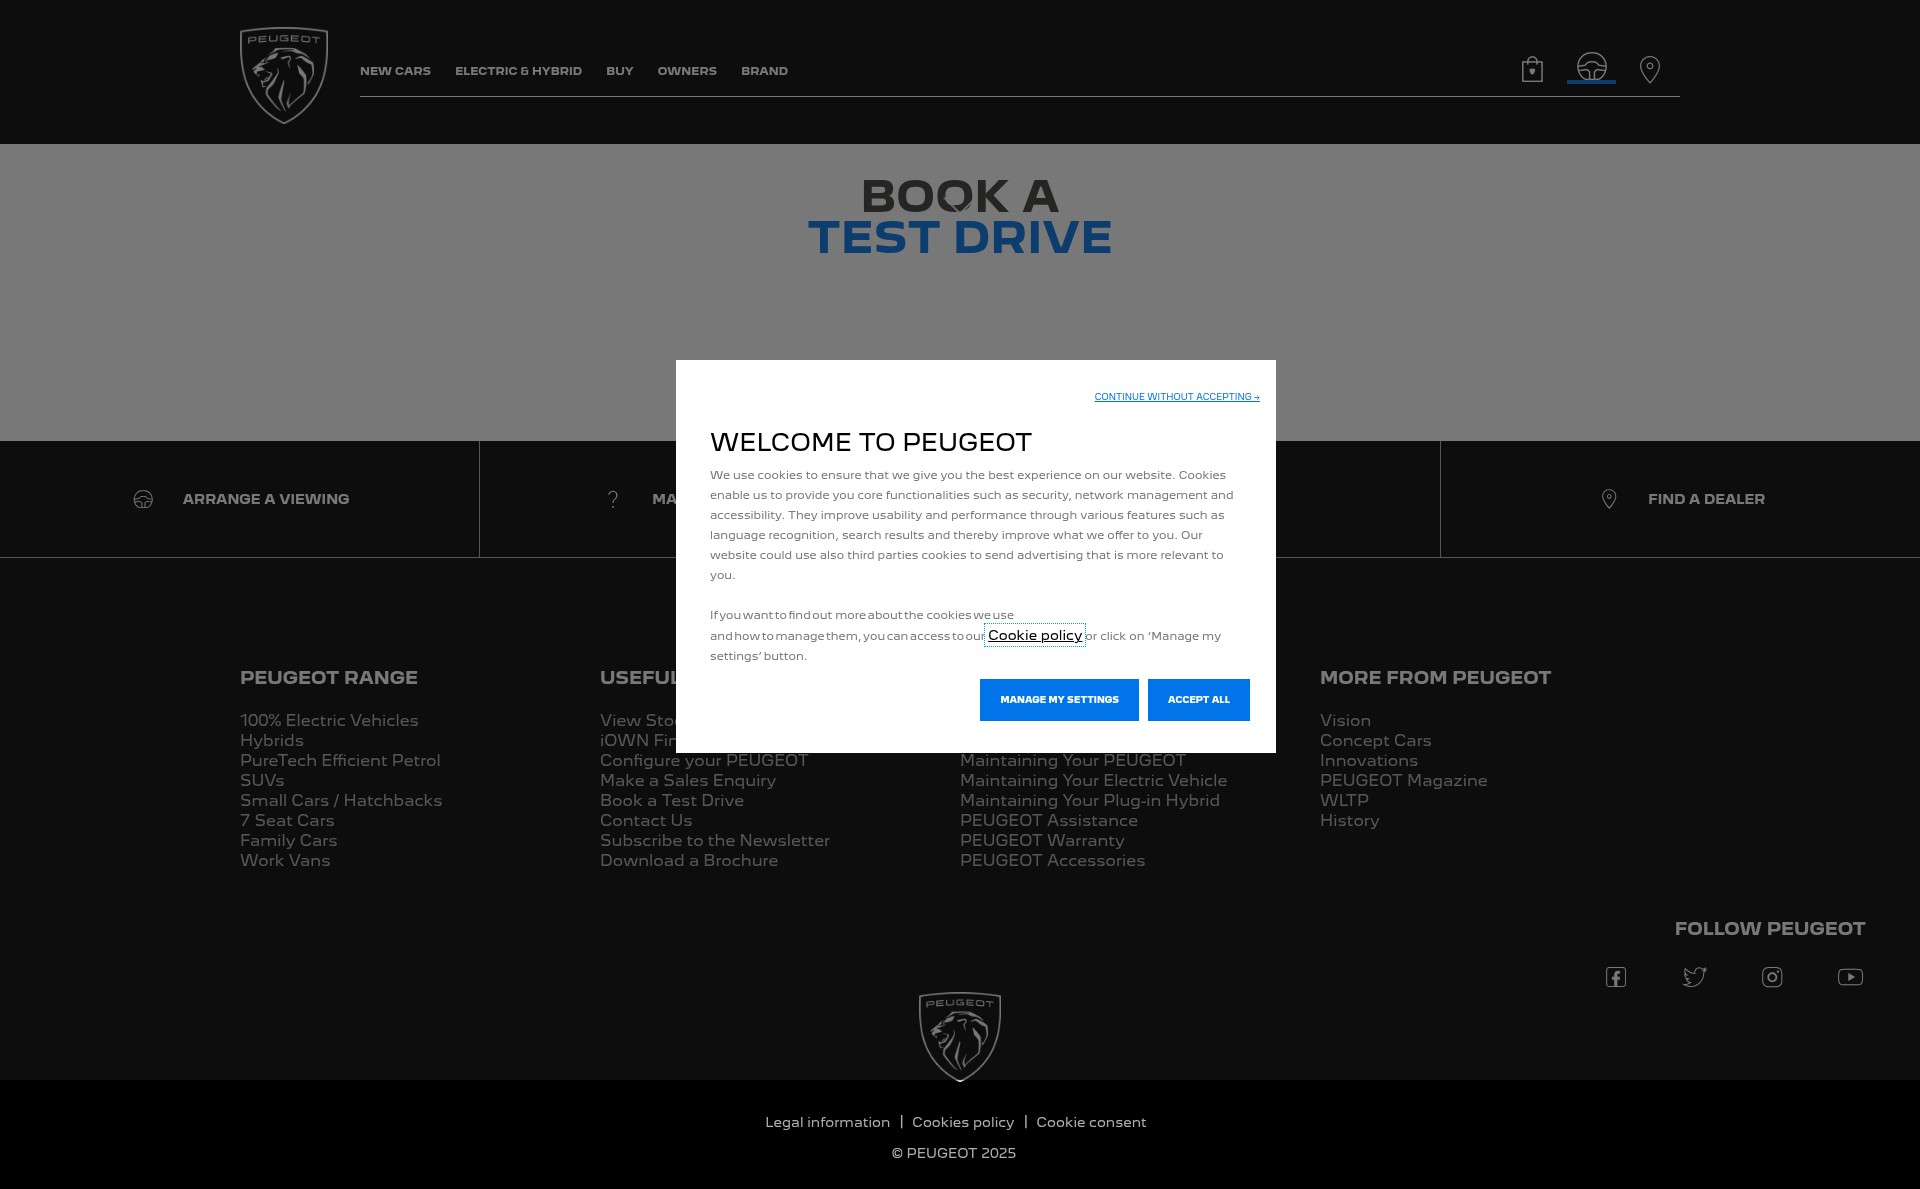Open Small Cars / Hatchbacks link
Viewport: 1920px width, 1189px height.
(341, 800)
